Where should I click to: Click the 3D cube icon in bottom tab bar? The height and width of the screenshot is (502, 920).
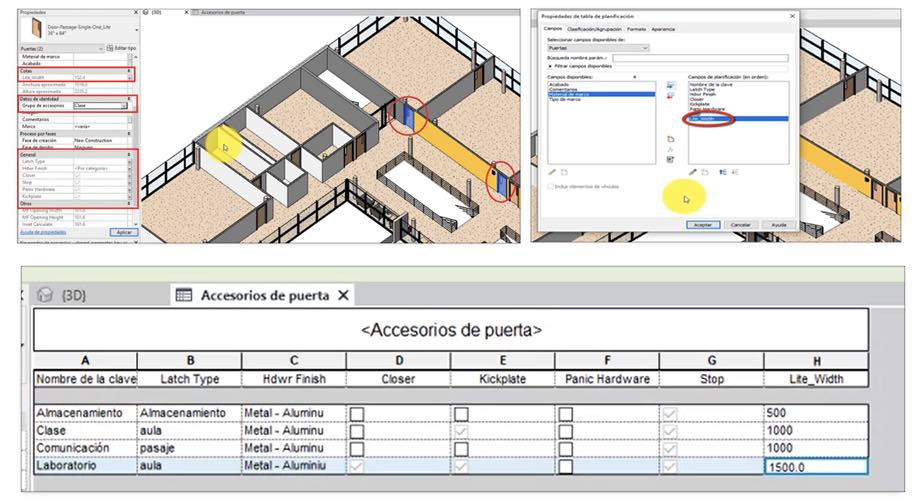click(45, 295)
